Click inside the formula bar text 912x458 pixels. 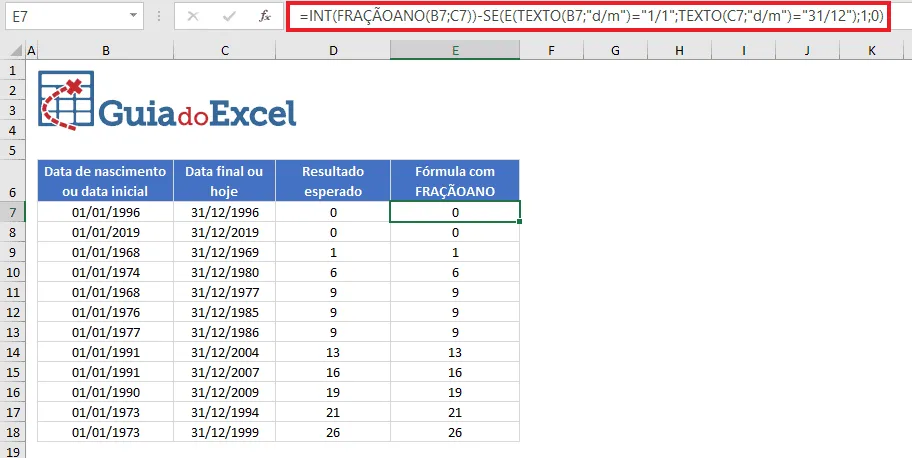[x=591, y=16]
